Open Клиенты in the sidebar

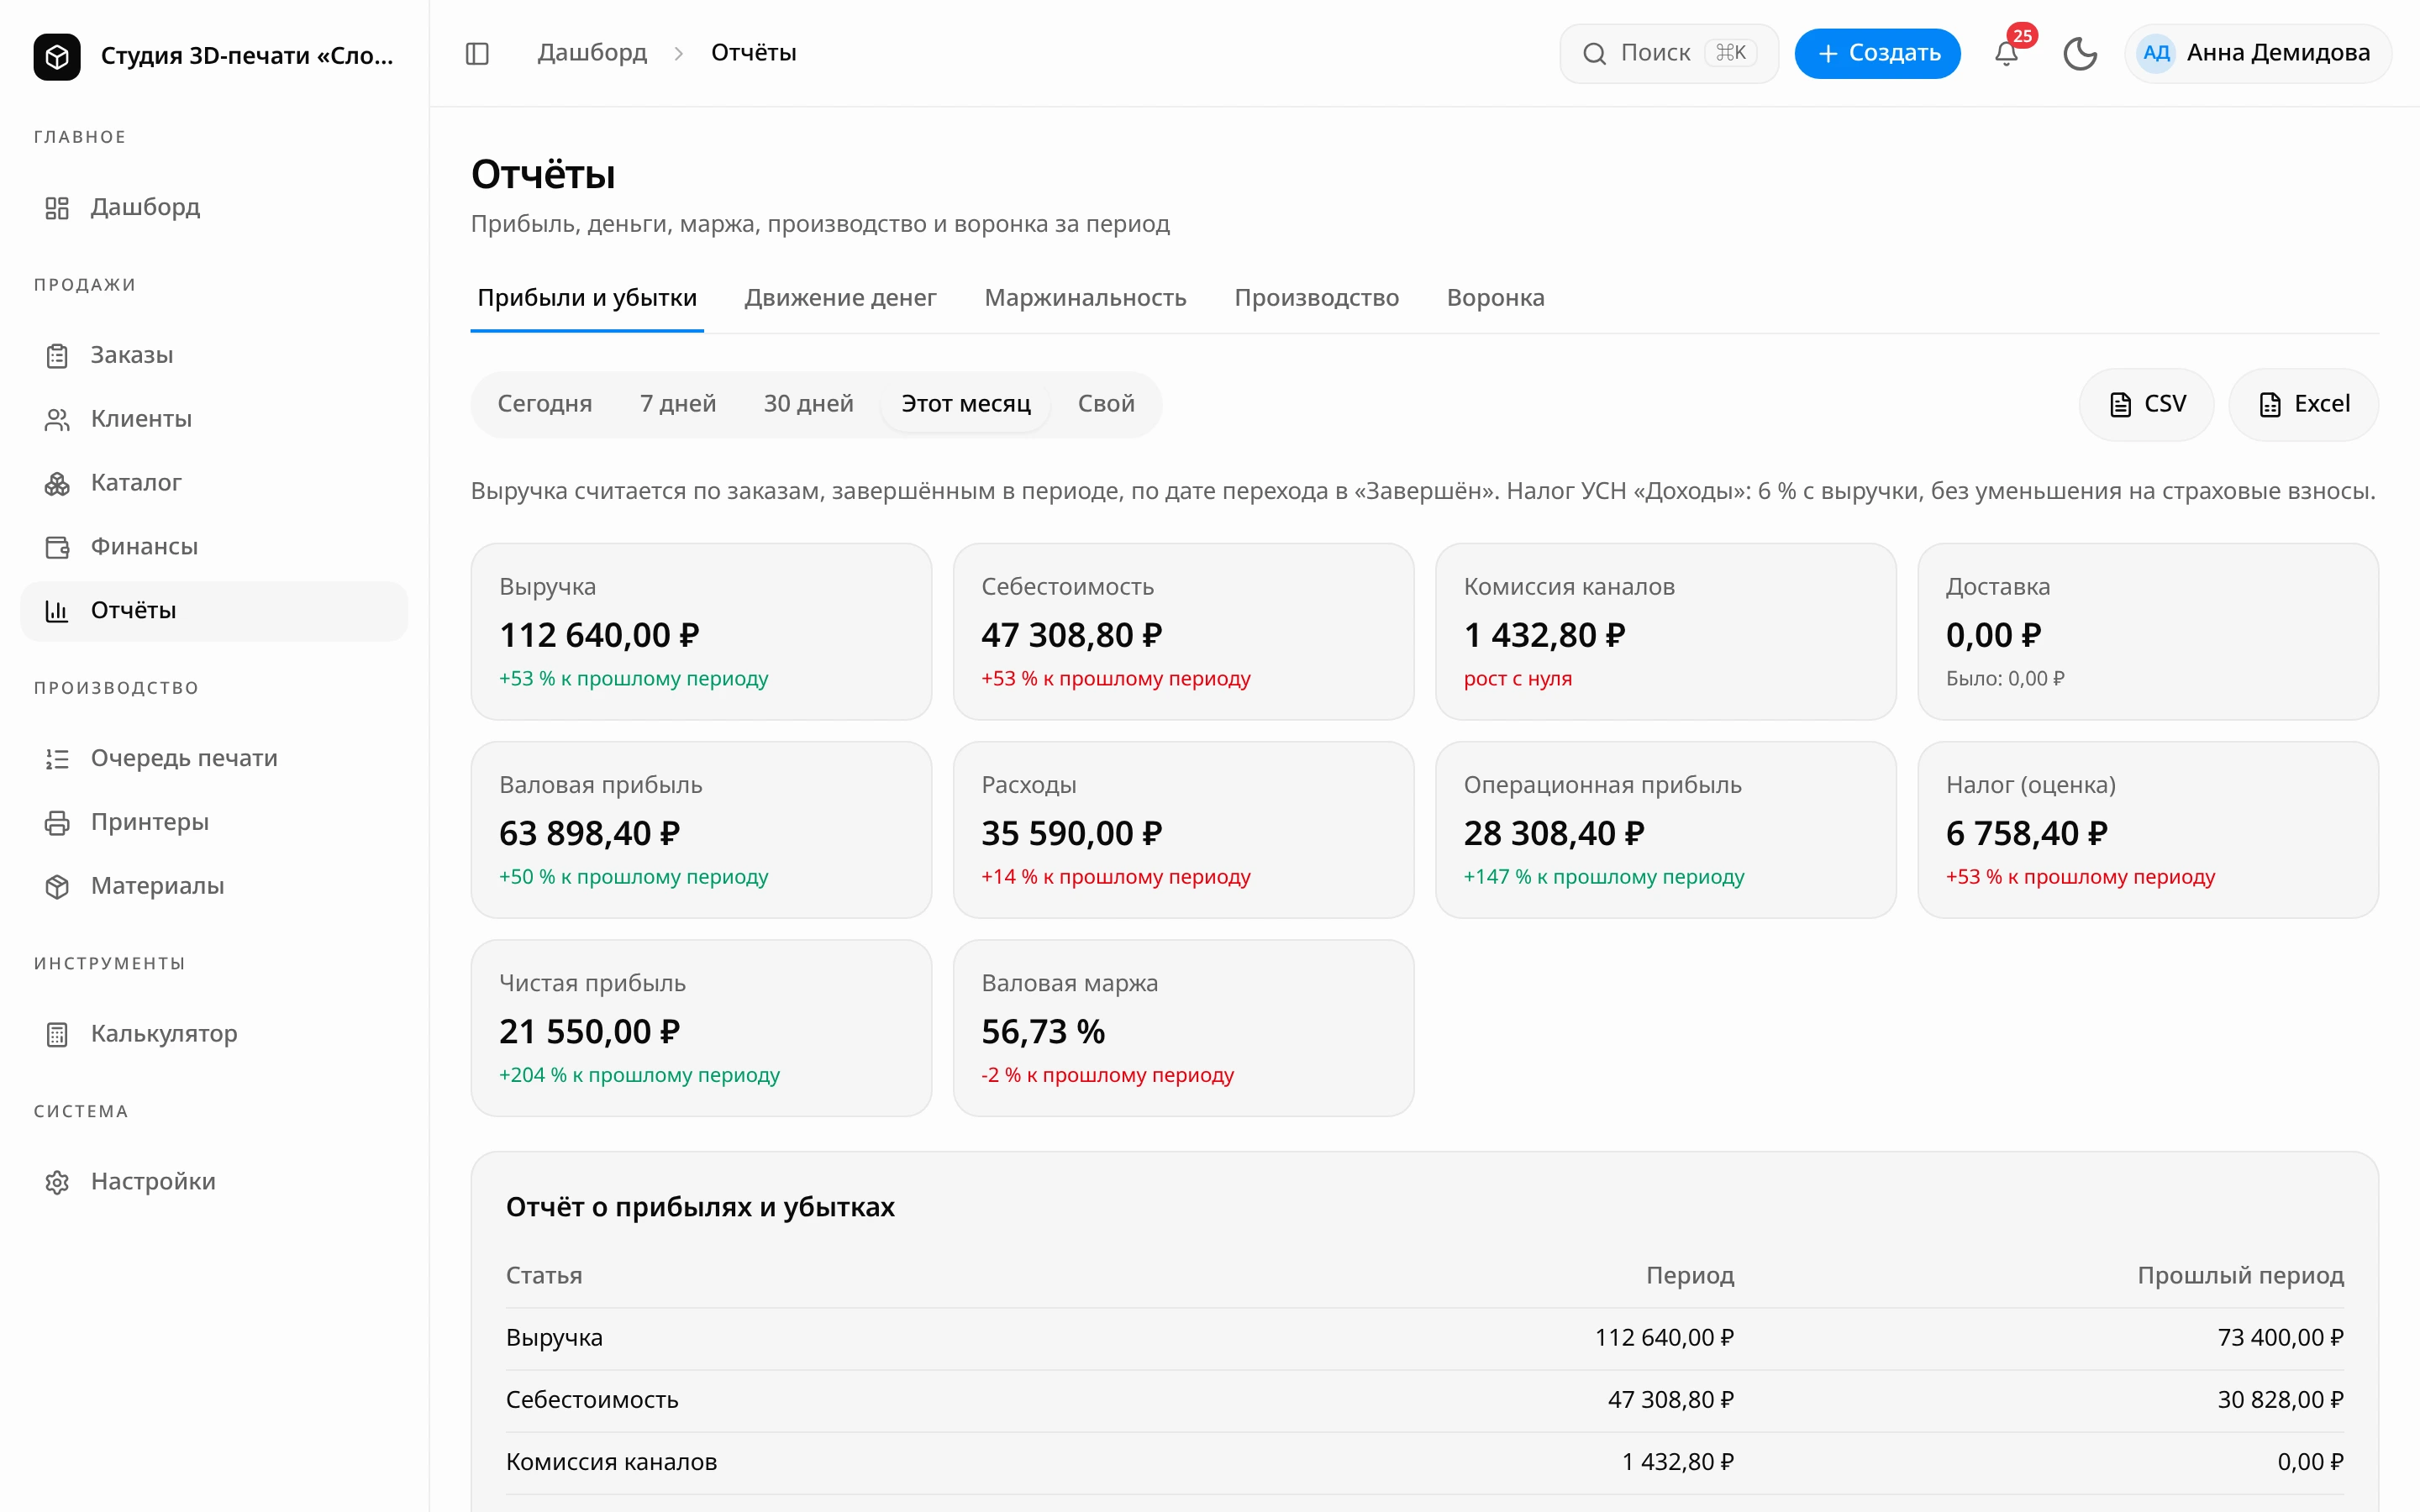[x=214, y=419]
